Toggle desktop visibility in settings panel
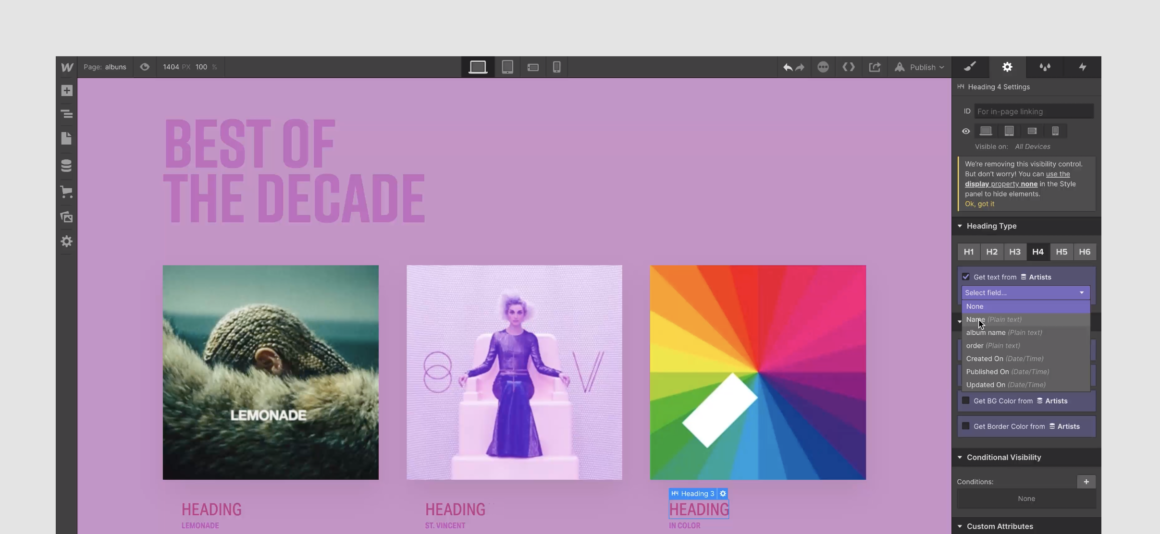Screen dimensions: 1160x534 pyautogui.click(x=985, y=131)
